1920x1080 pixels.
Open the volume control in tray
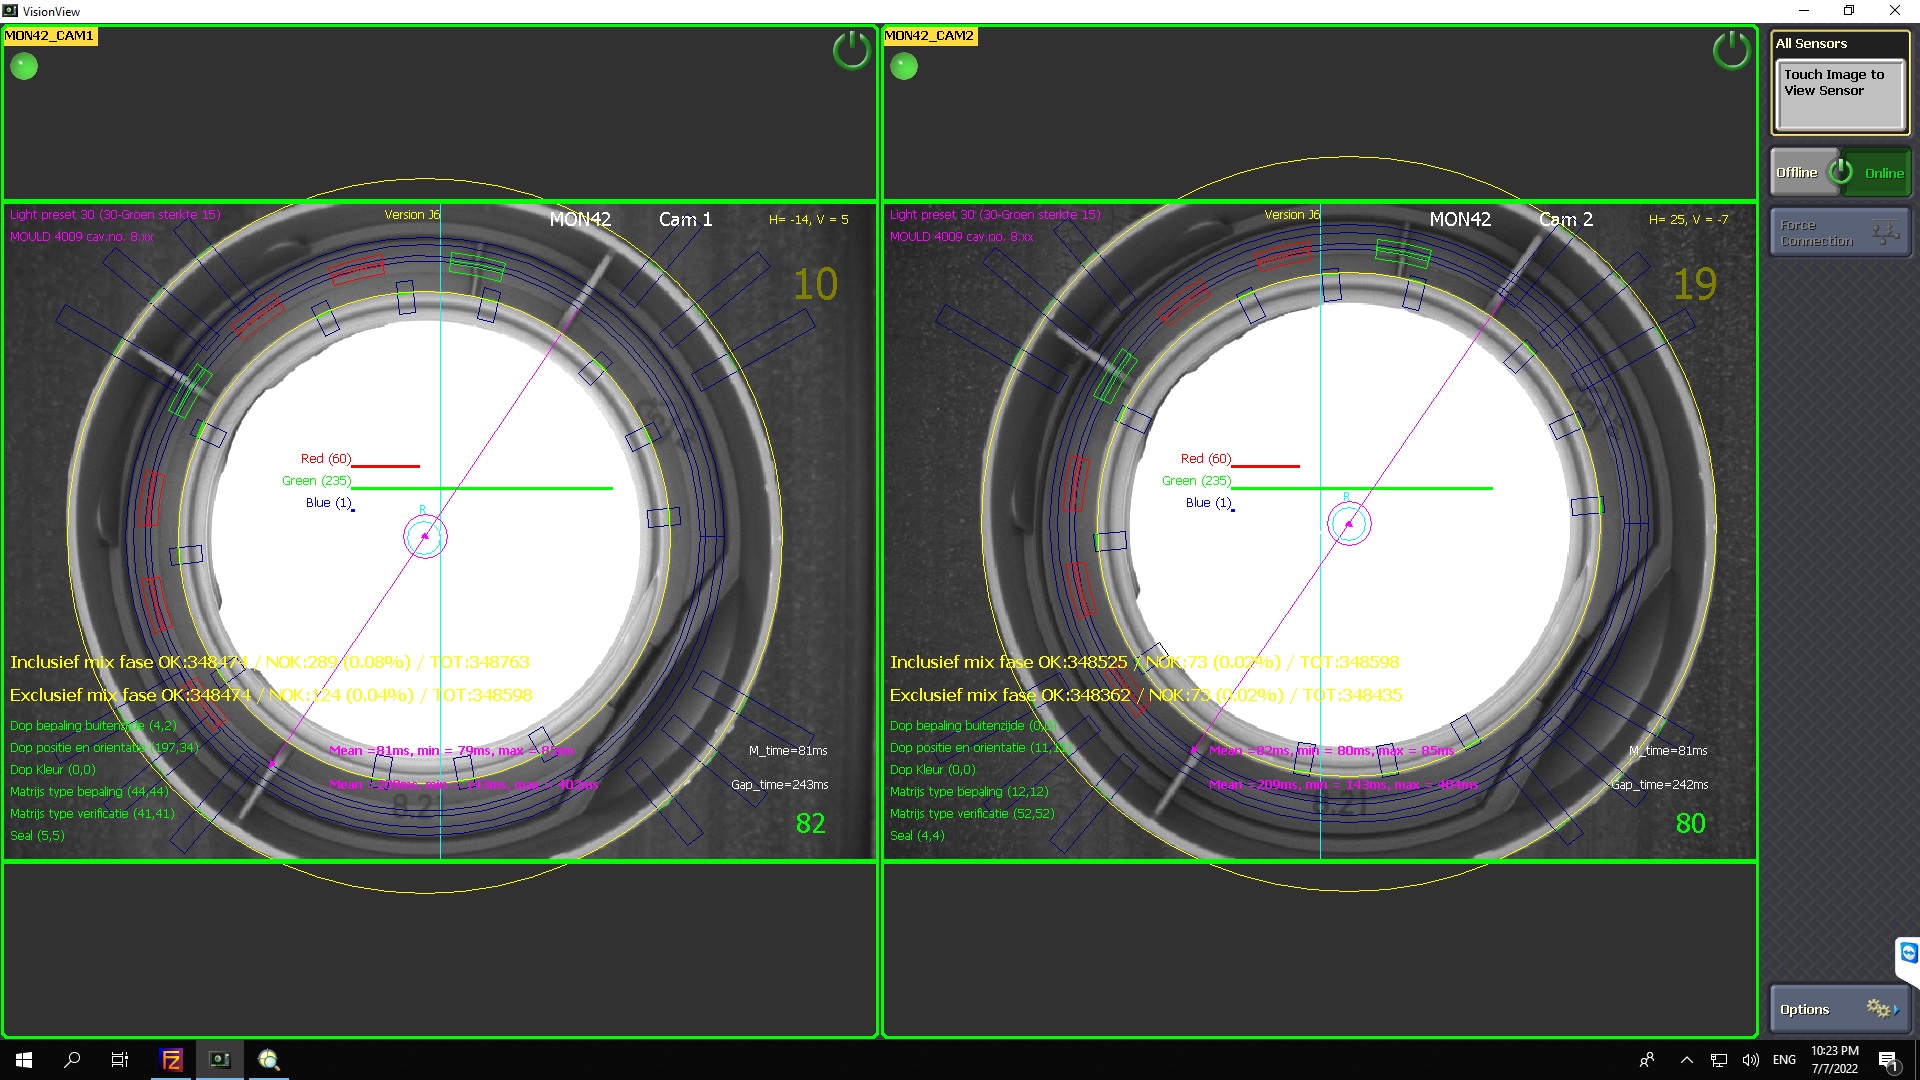(x=1750, y=1060)
